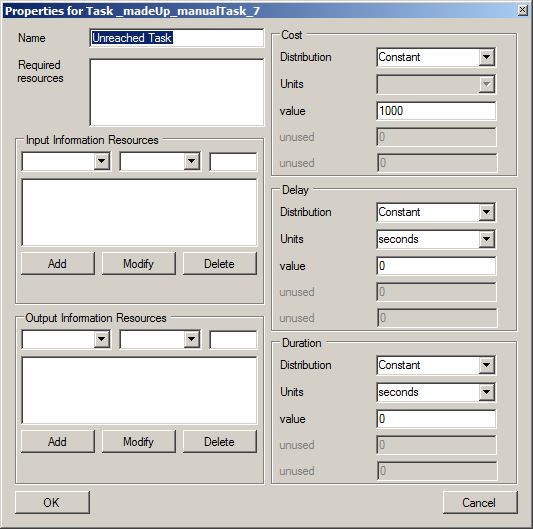Viewport: 533px width, 529px height.
Task: Open the Duration Units seconds dropdown
Action: click(436, 392)
